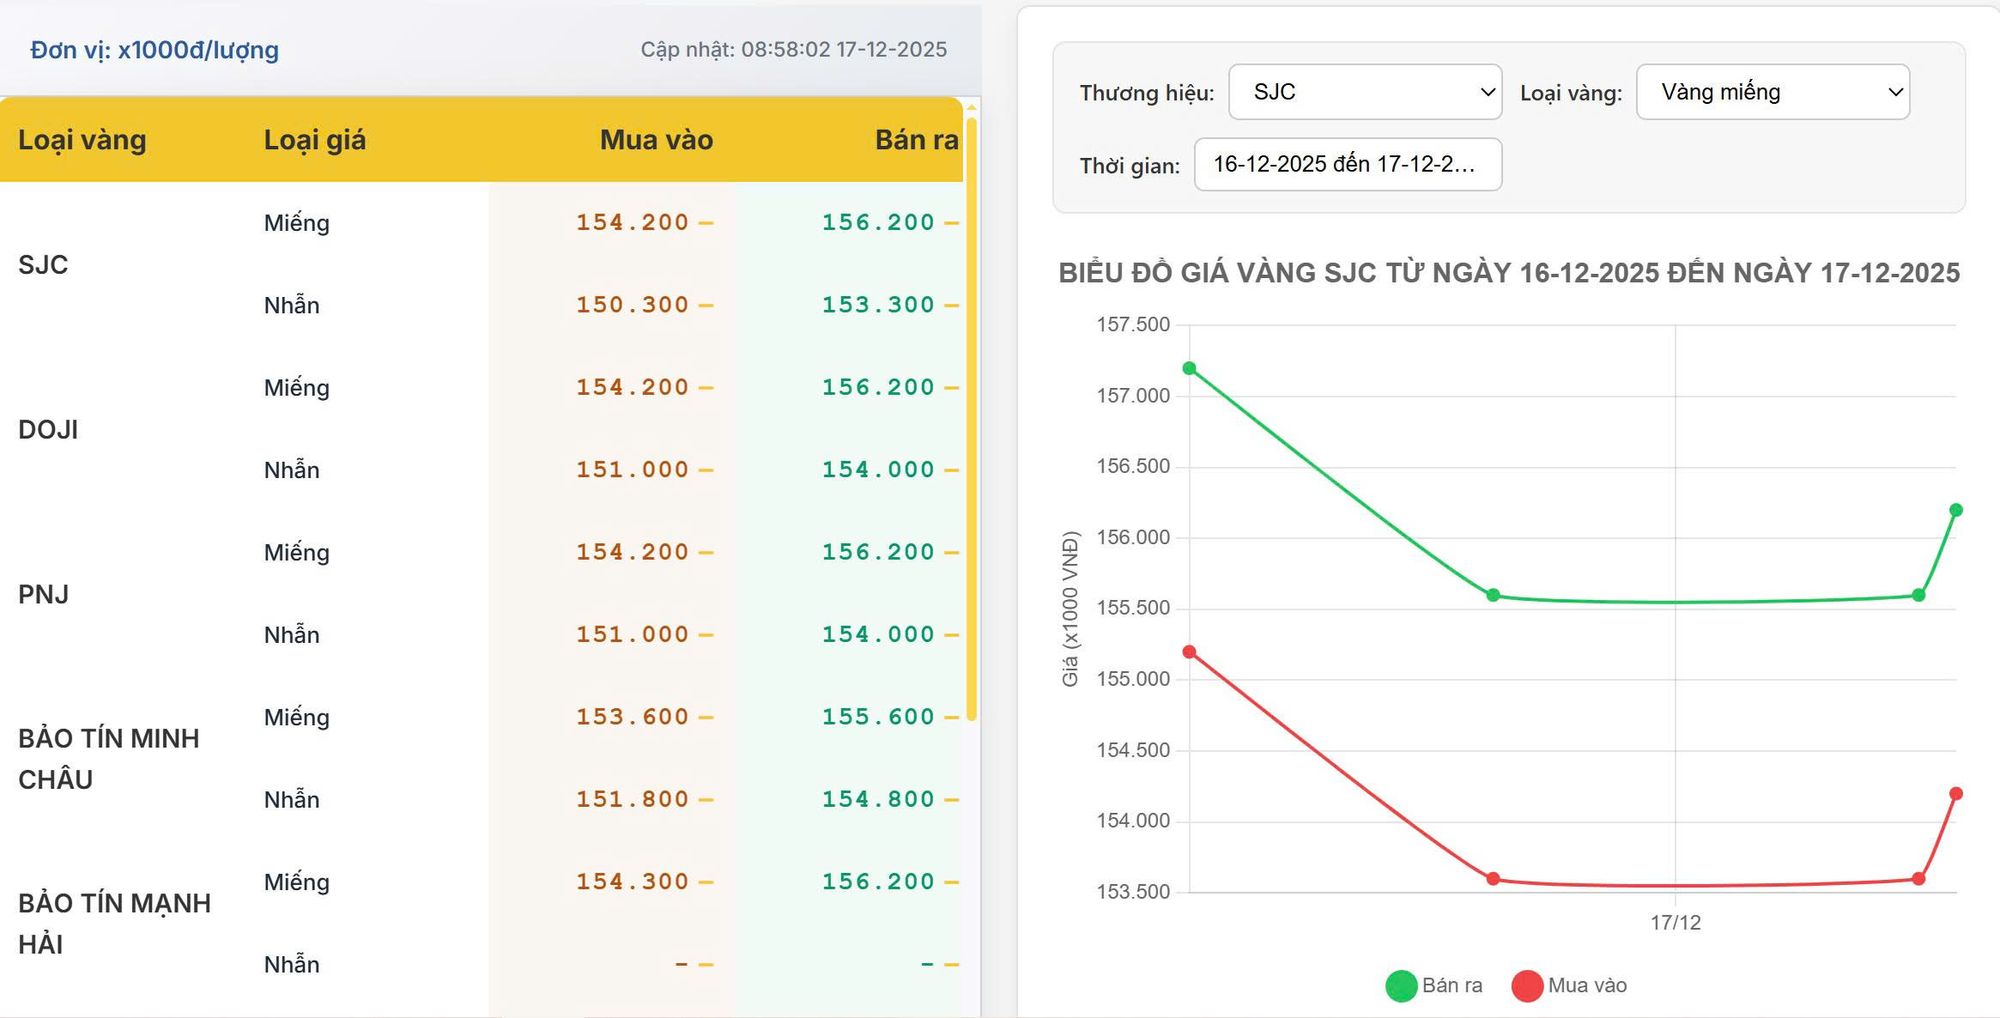This screenshot has width=2000, height=1018.
Task: Click the PNJ Nhẫn buy price 151.000
Action: 631,635
